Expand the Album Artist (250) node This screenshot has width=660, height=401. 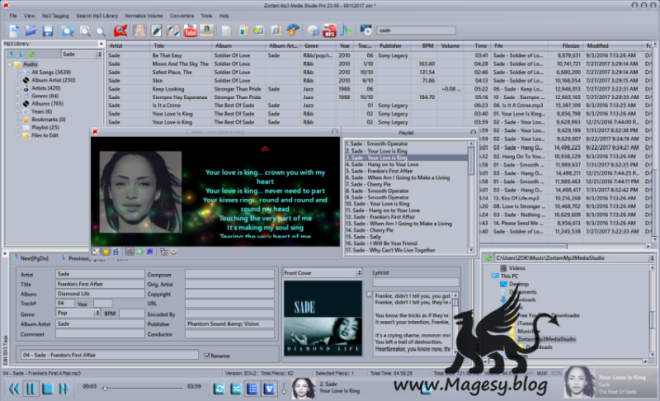point(20,80)
